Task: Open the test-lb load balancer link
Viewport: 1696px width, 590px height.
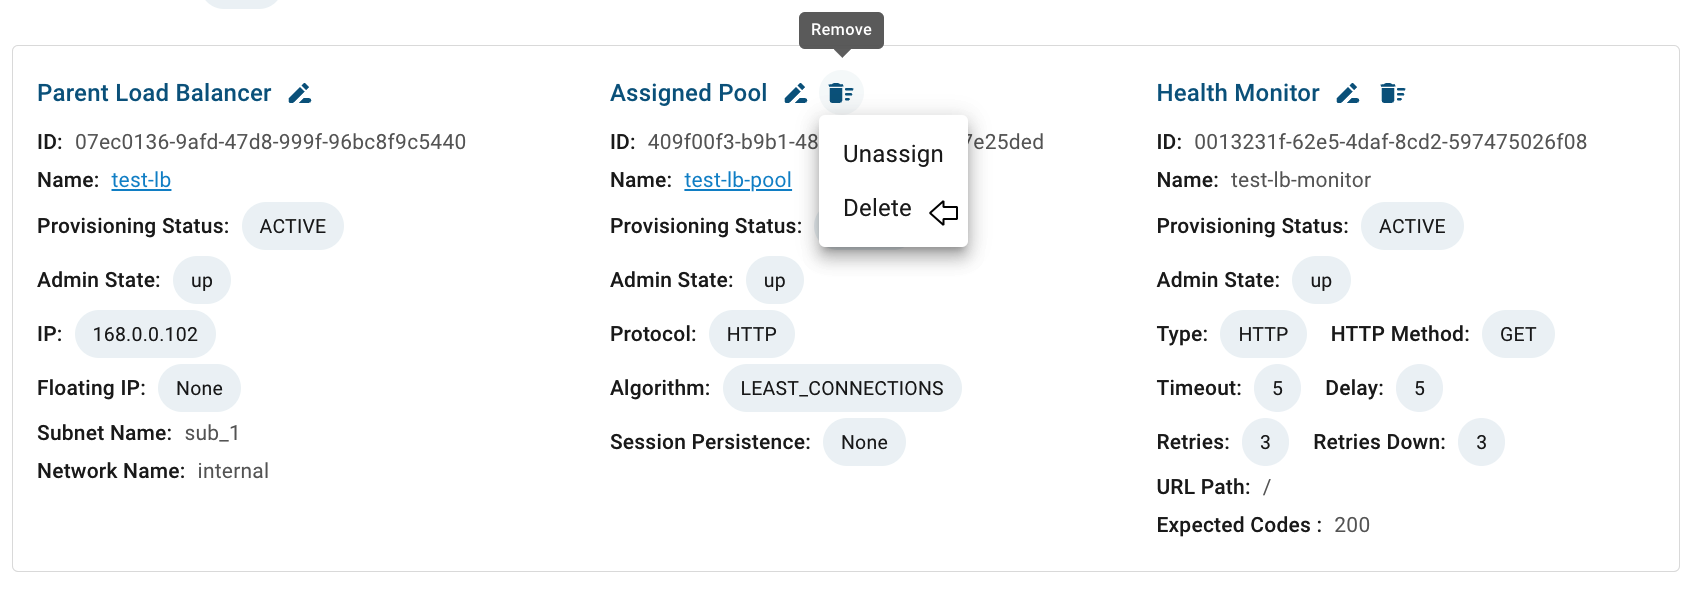Action: click(x=141, y=180)
